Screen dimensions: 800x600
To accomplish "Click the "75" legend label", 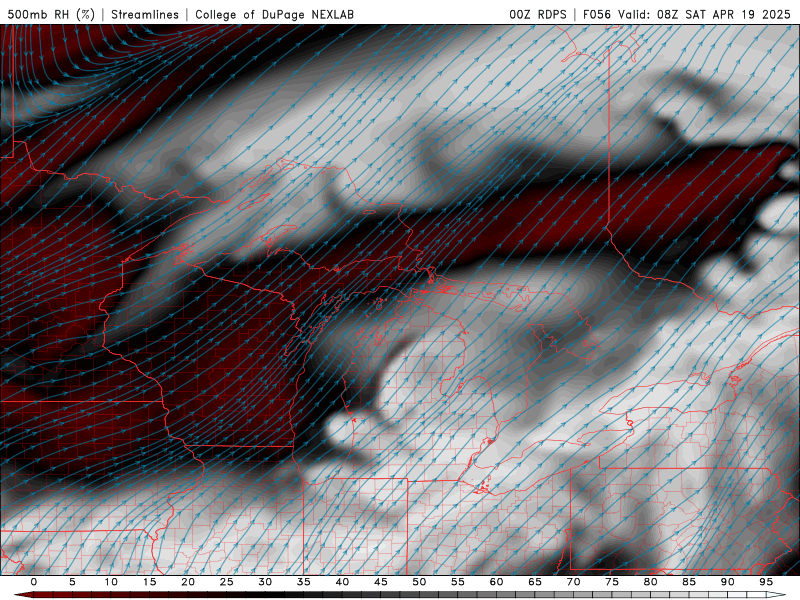I will click(612, 582).
